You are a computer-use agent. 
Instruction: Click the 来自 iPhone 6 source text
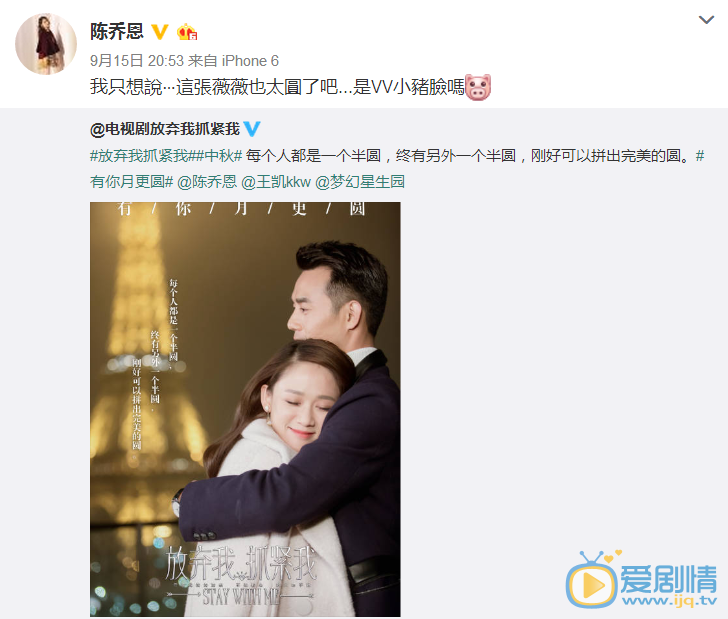point(233,61)
